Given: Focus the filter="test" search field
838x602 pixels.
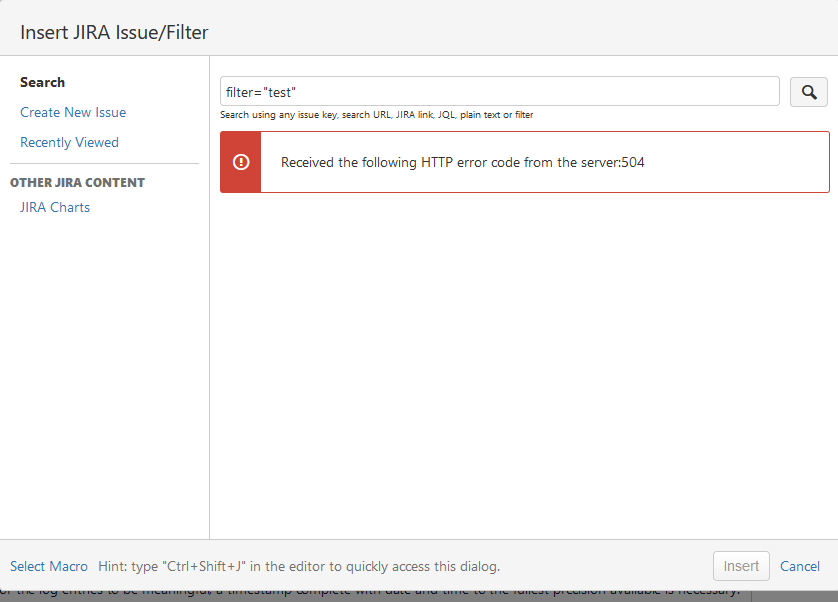Looking at the screenshot, I should (x=500, y=91).
